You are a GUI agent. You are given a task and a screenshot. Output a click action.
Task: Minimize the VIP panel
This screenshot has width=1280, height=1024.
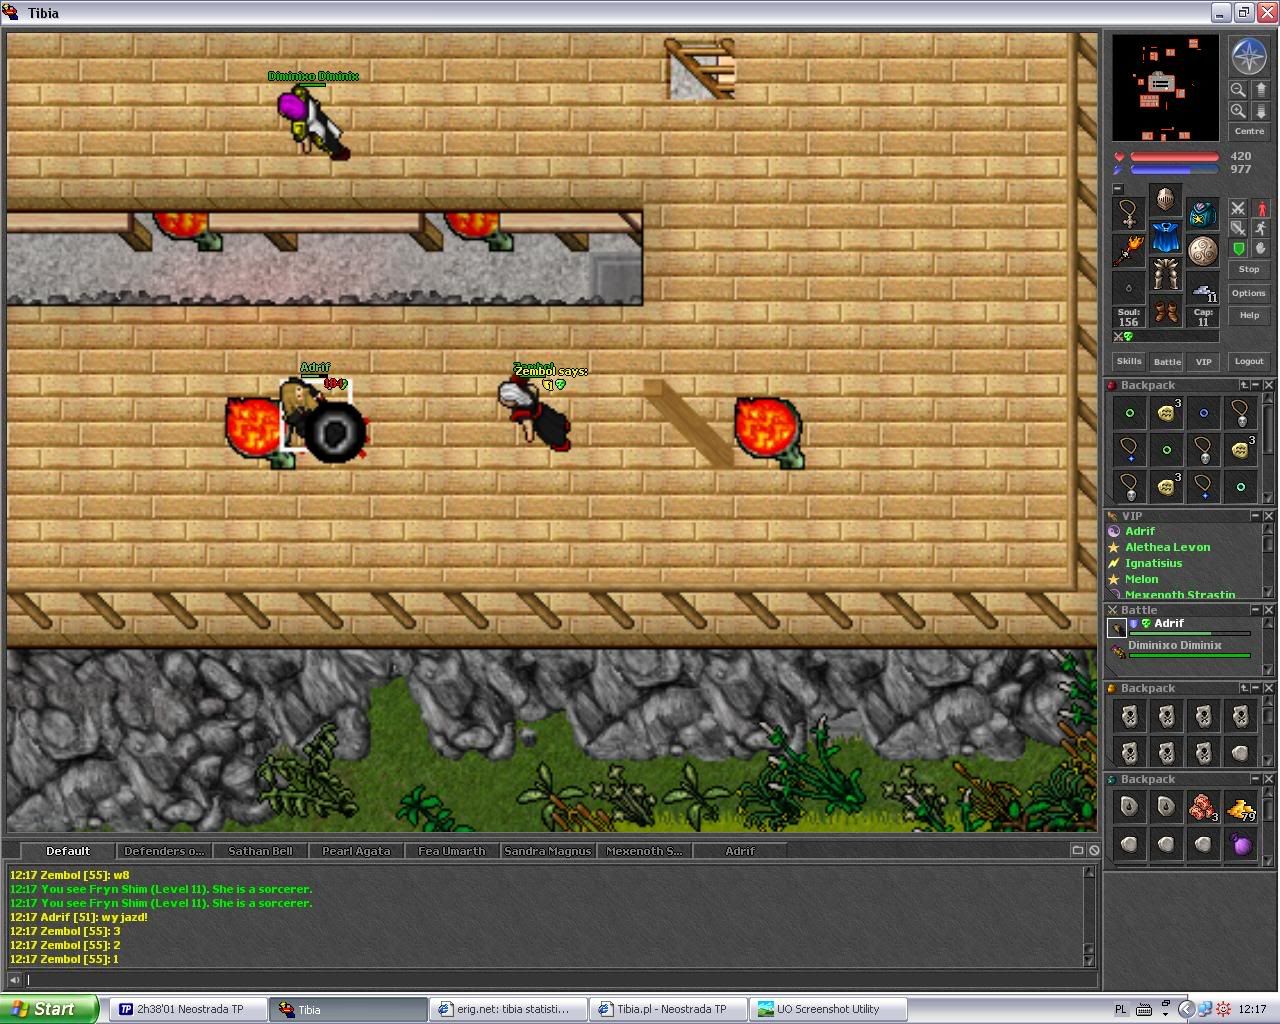[1256, 516]
